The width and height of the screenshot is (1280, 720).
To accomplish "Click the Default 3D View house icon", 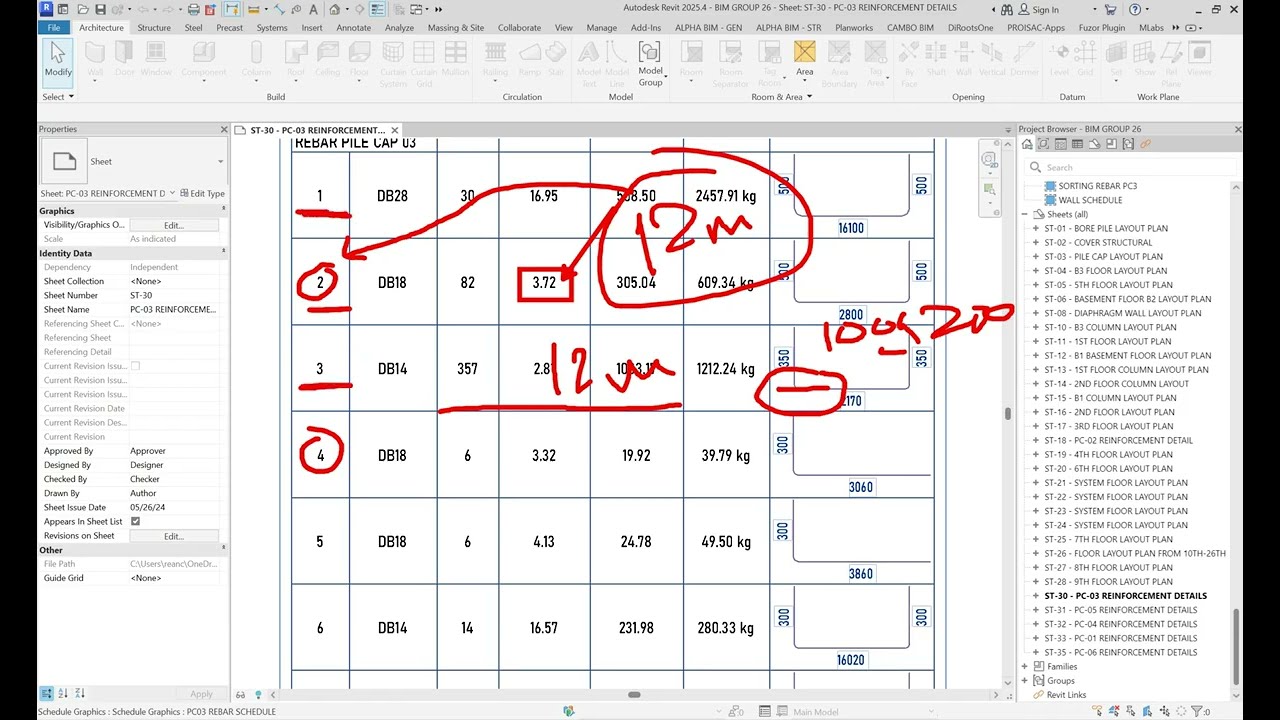I will coord(335,9).
